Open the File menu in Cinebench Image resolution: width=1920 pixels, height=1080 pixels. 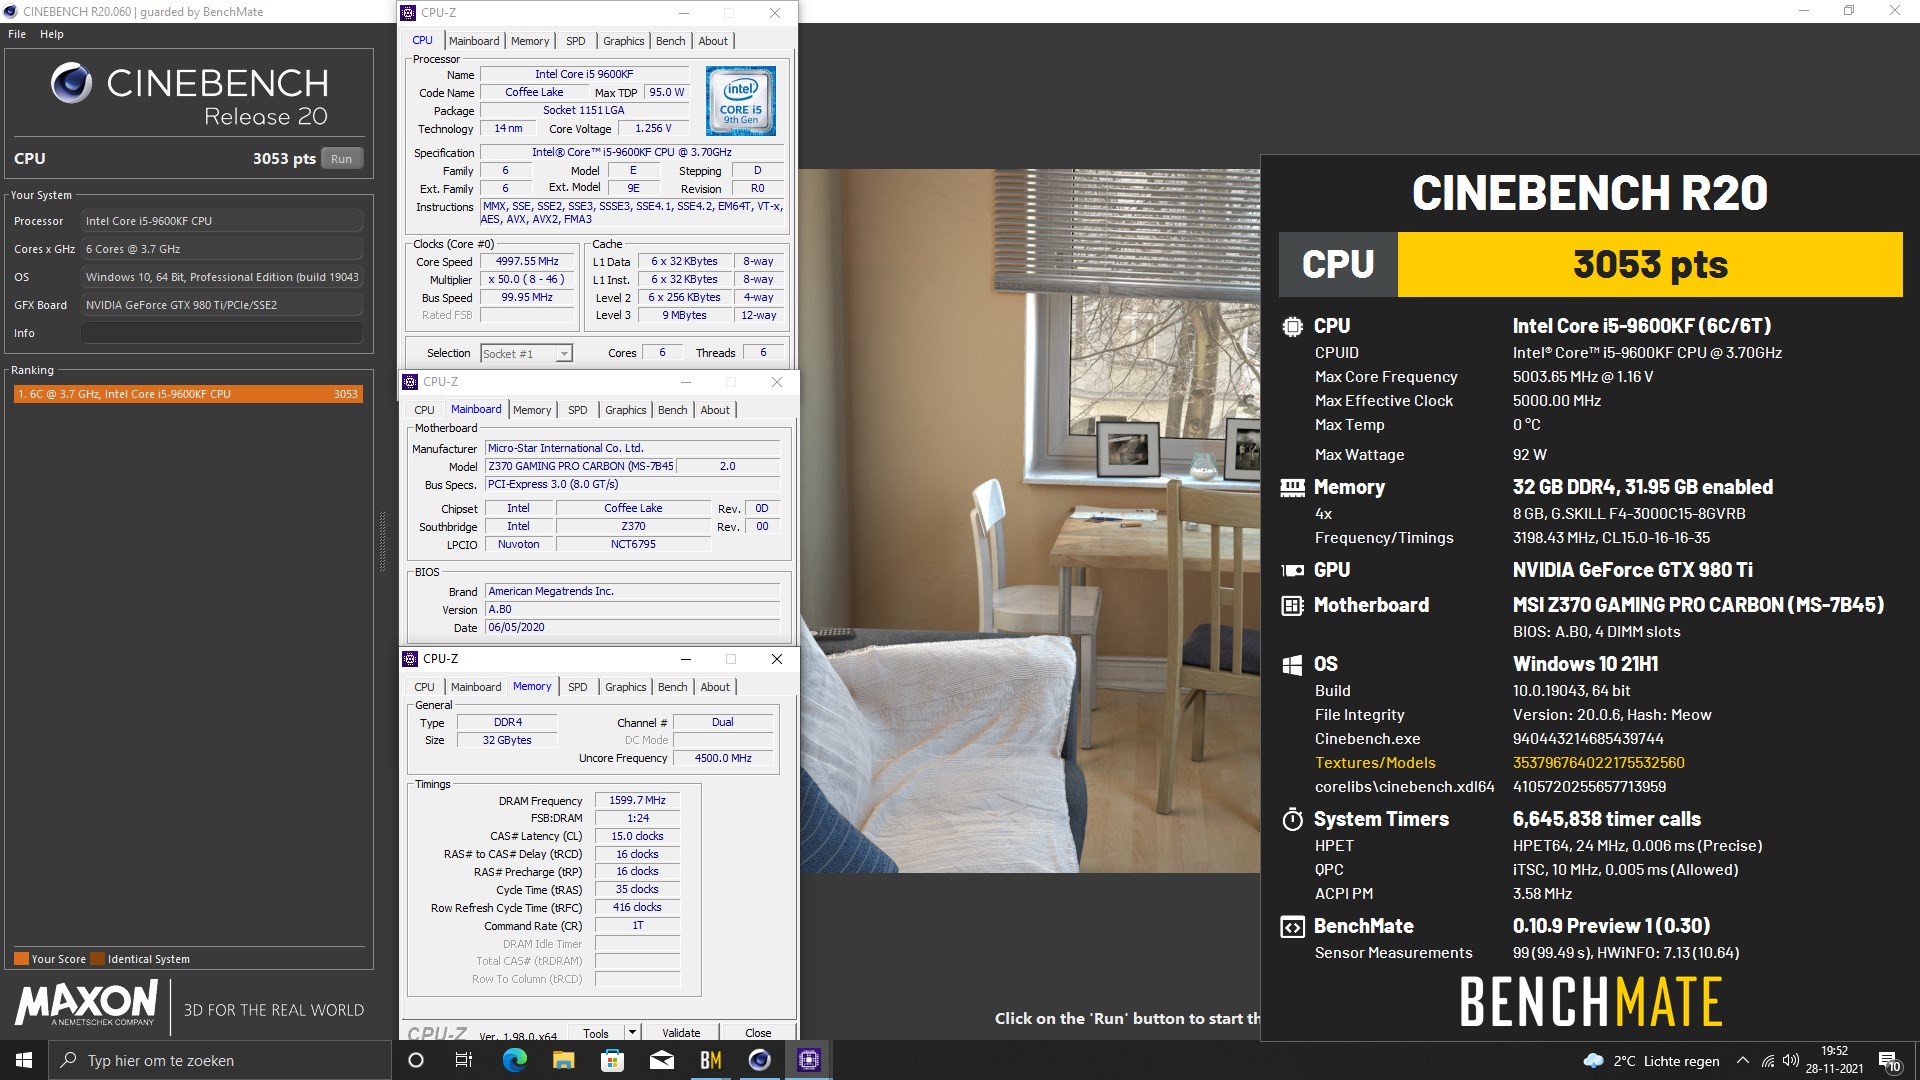pyautogui.click(x=17, y=34)
